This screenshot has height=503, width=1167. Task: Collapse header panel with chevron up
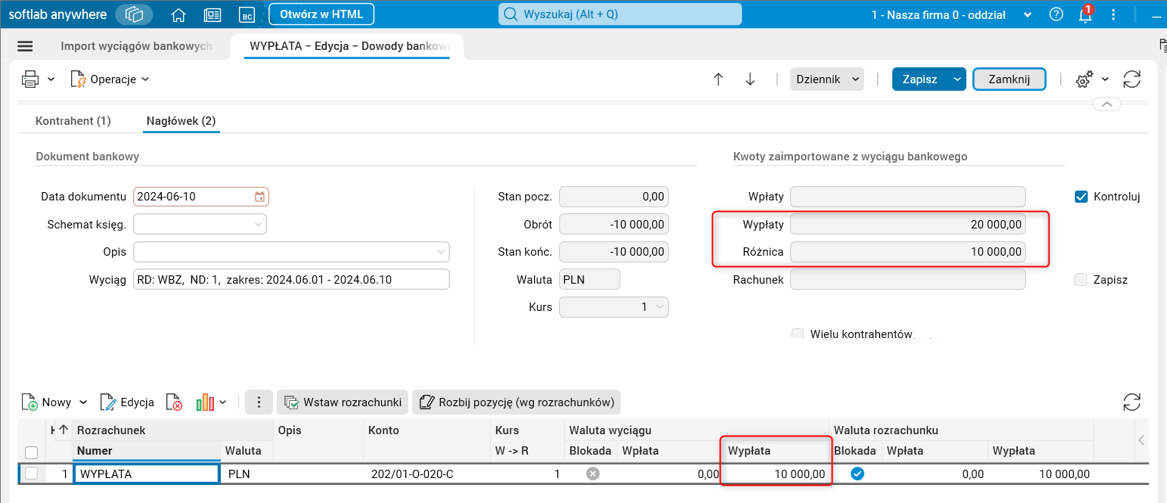click(x=1107, y=105)
